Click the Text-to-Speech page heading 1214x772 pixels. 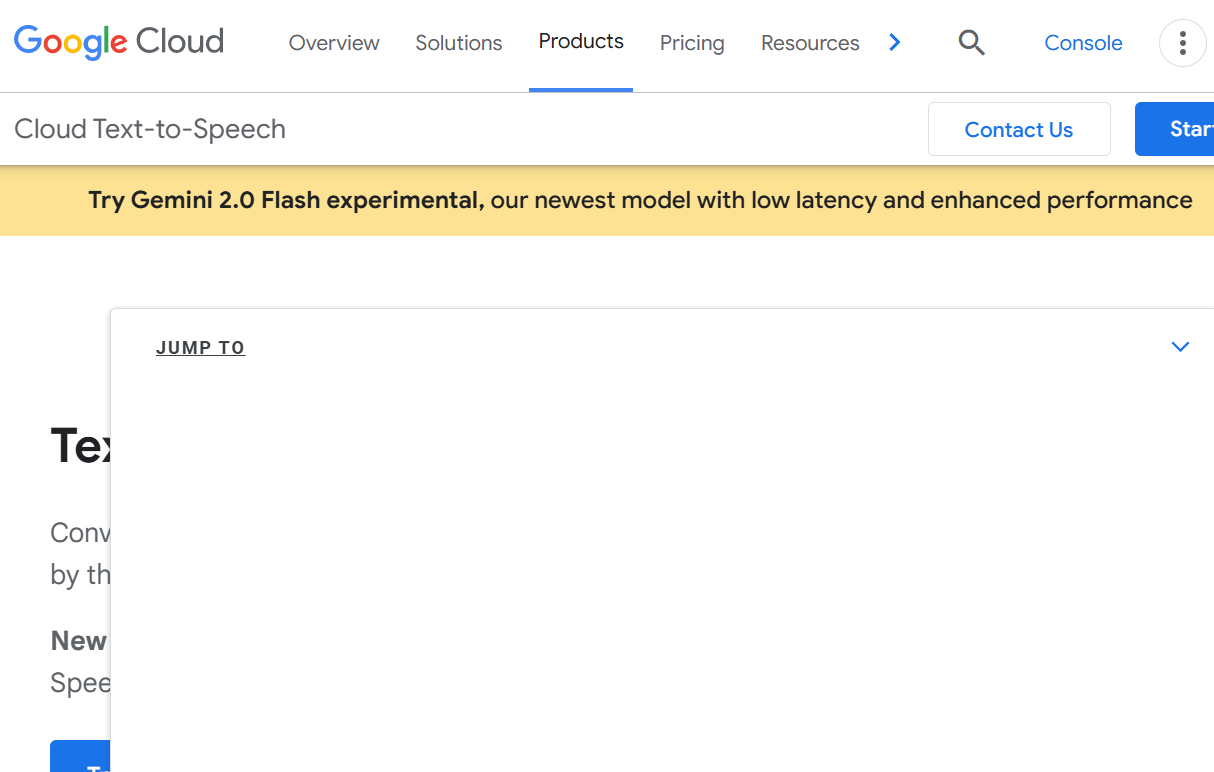click(x=80, y=445)
